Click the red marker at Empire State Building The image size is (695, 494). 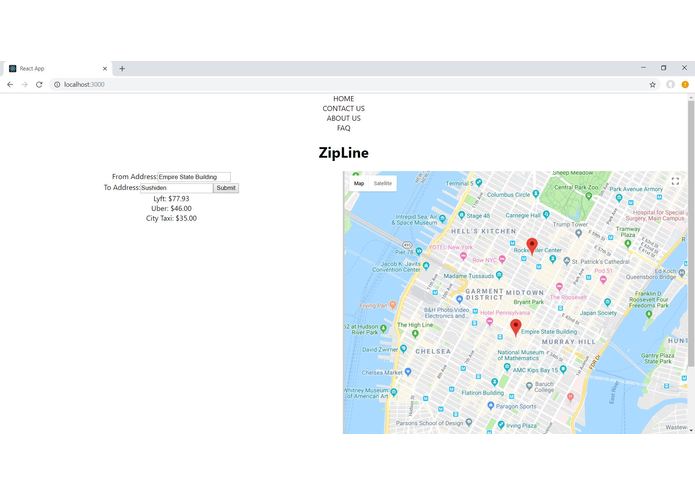515,327
